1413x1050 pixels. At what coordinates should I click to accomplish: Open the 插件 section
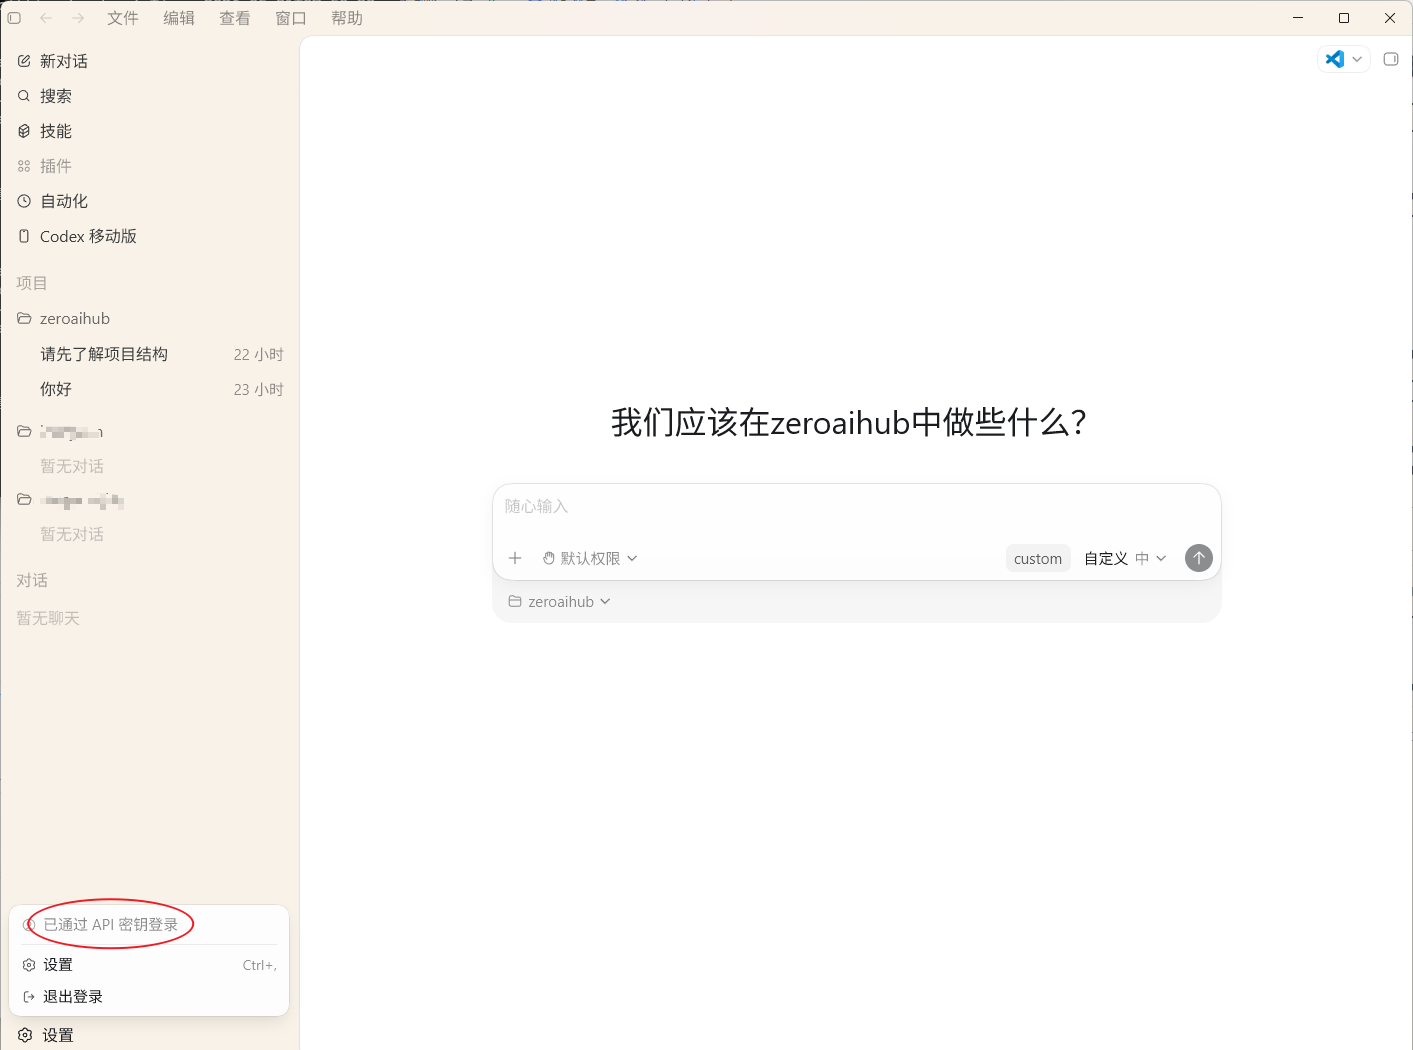point(150,166)
